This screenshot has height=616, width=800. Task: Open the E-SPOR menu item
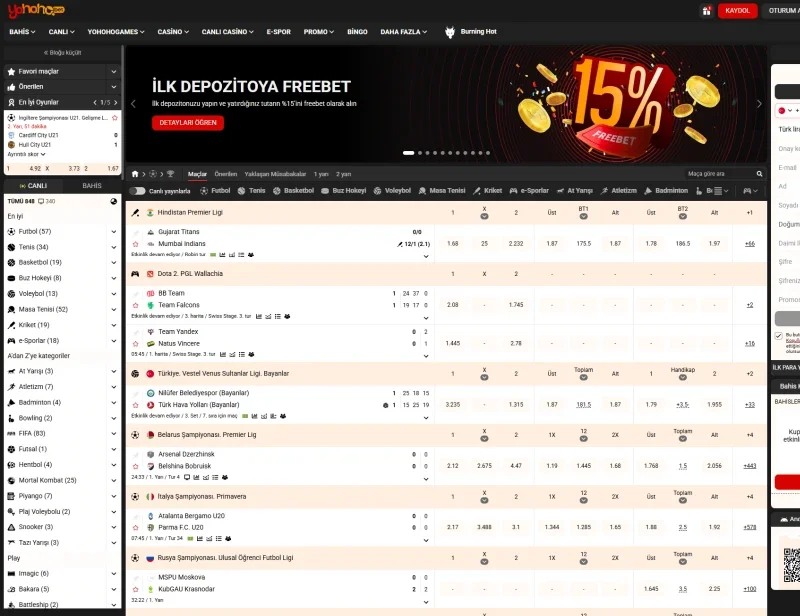point(279,32)
